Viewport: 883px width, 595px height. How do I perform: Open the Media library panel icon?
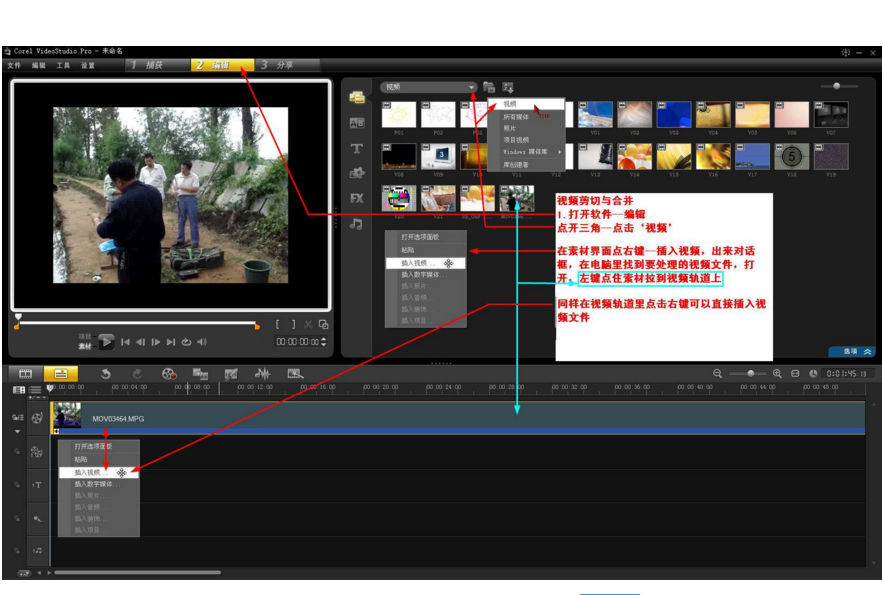[x=357, y=97]
